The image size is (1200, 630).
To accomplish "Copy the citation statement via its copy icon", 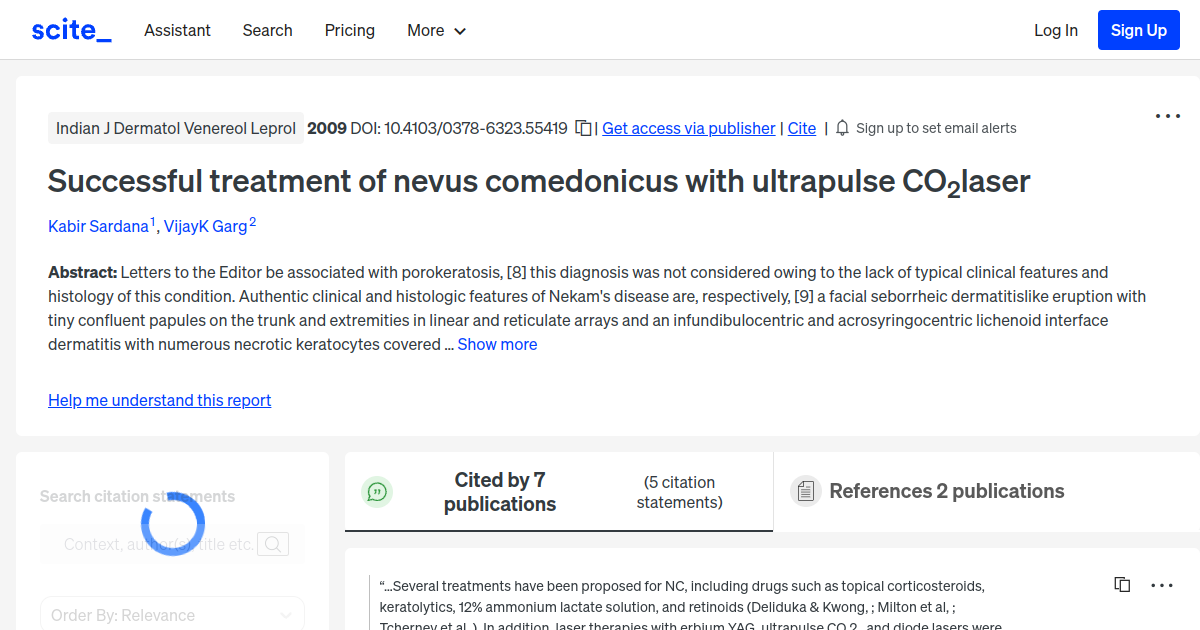I will point(1121,584).
